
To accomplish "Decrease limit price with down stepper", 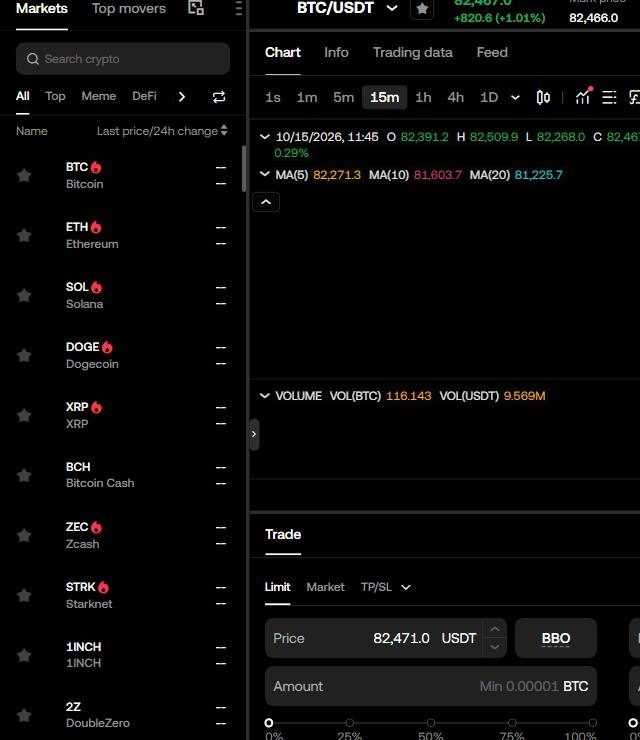I will point(495,647).
